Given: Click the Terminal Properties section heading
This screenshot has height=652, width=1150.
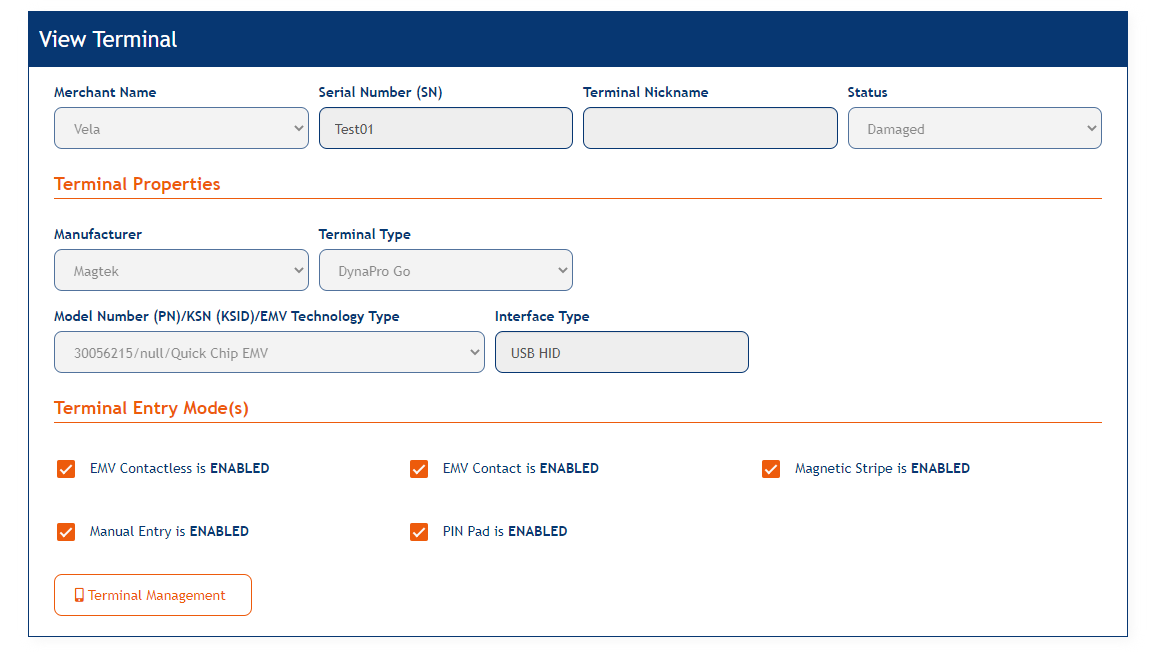Looking at the screenshot, I should click(136, 184).
